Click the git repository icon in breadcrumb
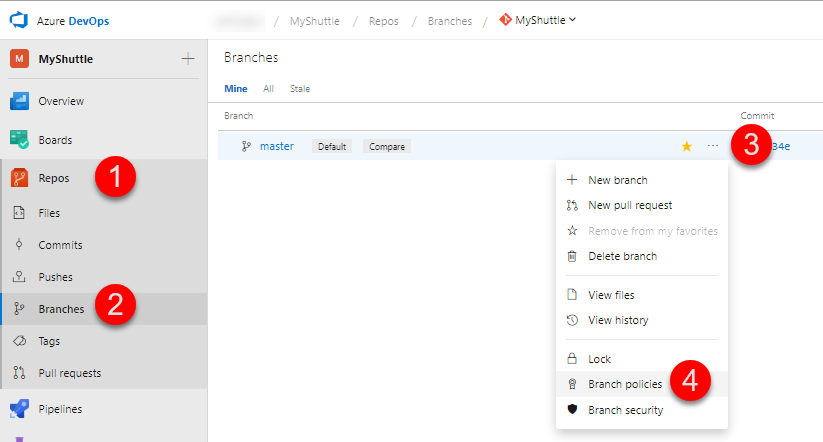Image resolution: width=823 pixels, height=442 pixels. [505, 20]
